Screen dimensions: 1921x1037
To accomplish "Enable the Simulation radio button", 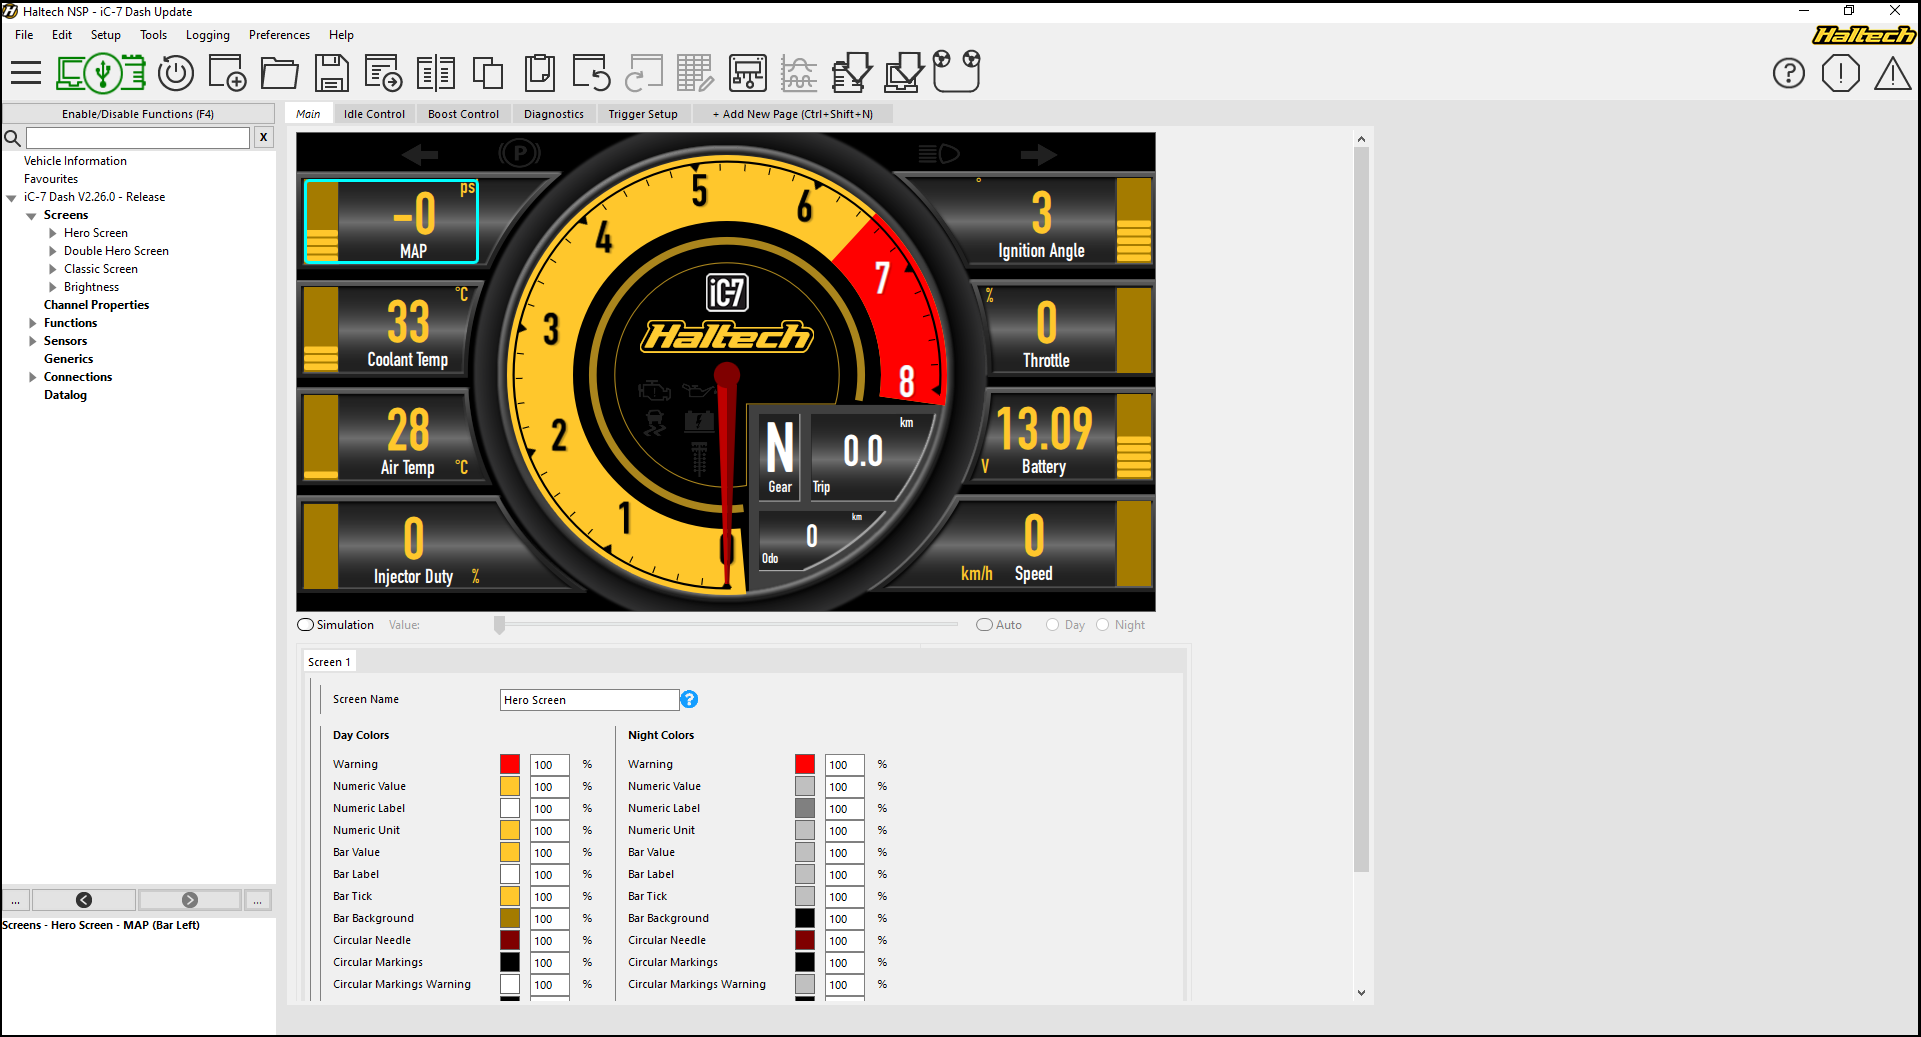I will click(x=306, y=625).
